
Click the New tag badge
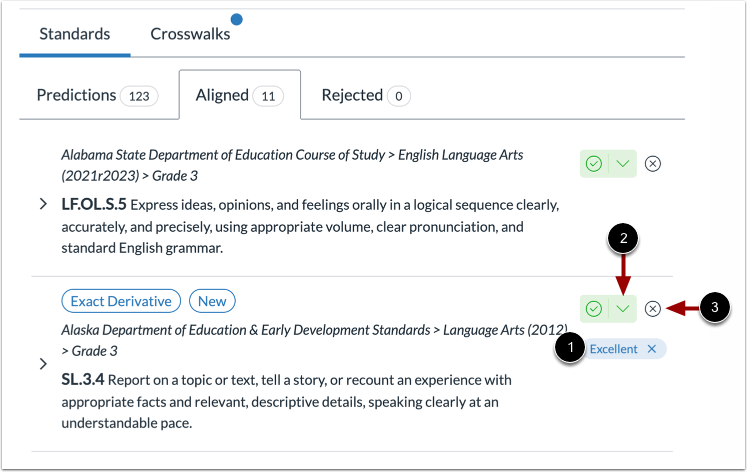tap(212, 300)
